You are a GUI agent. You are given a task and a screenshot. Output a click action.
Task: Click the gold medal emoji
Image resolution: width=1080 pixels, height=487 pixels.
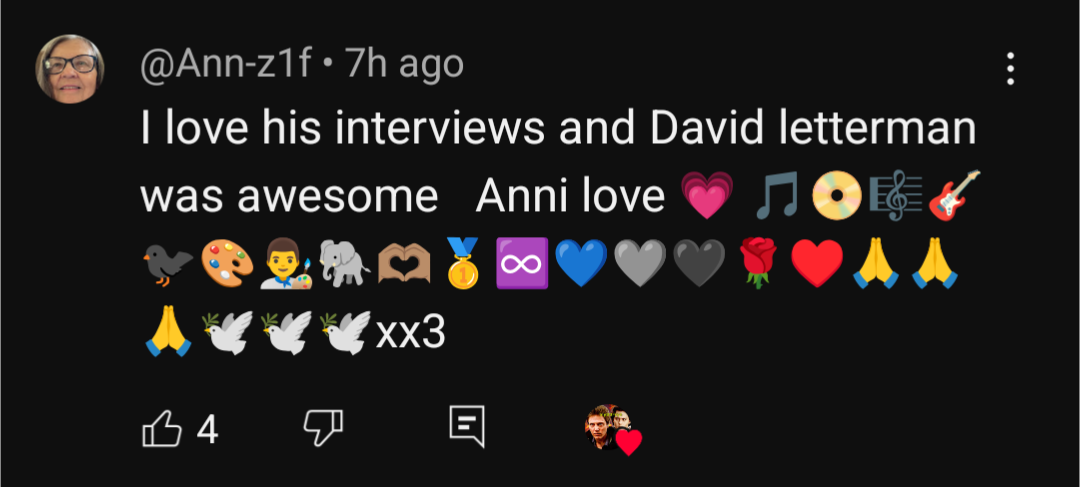pos(463,263)
